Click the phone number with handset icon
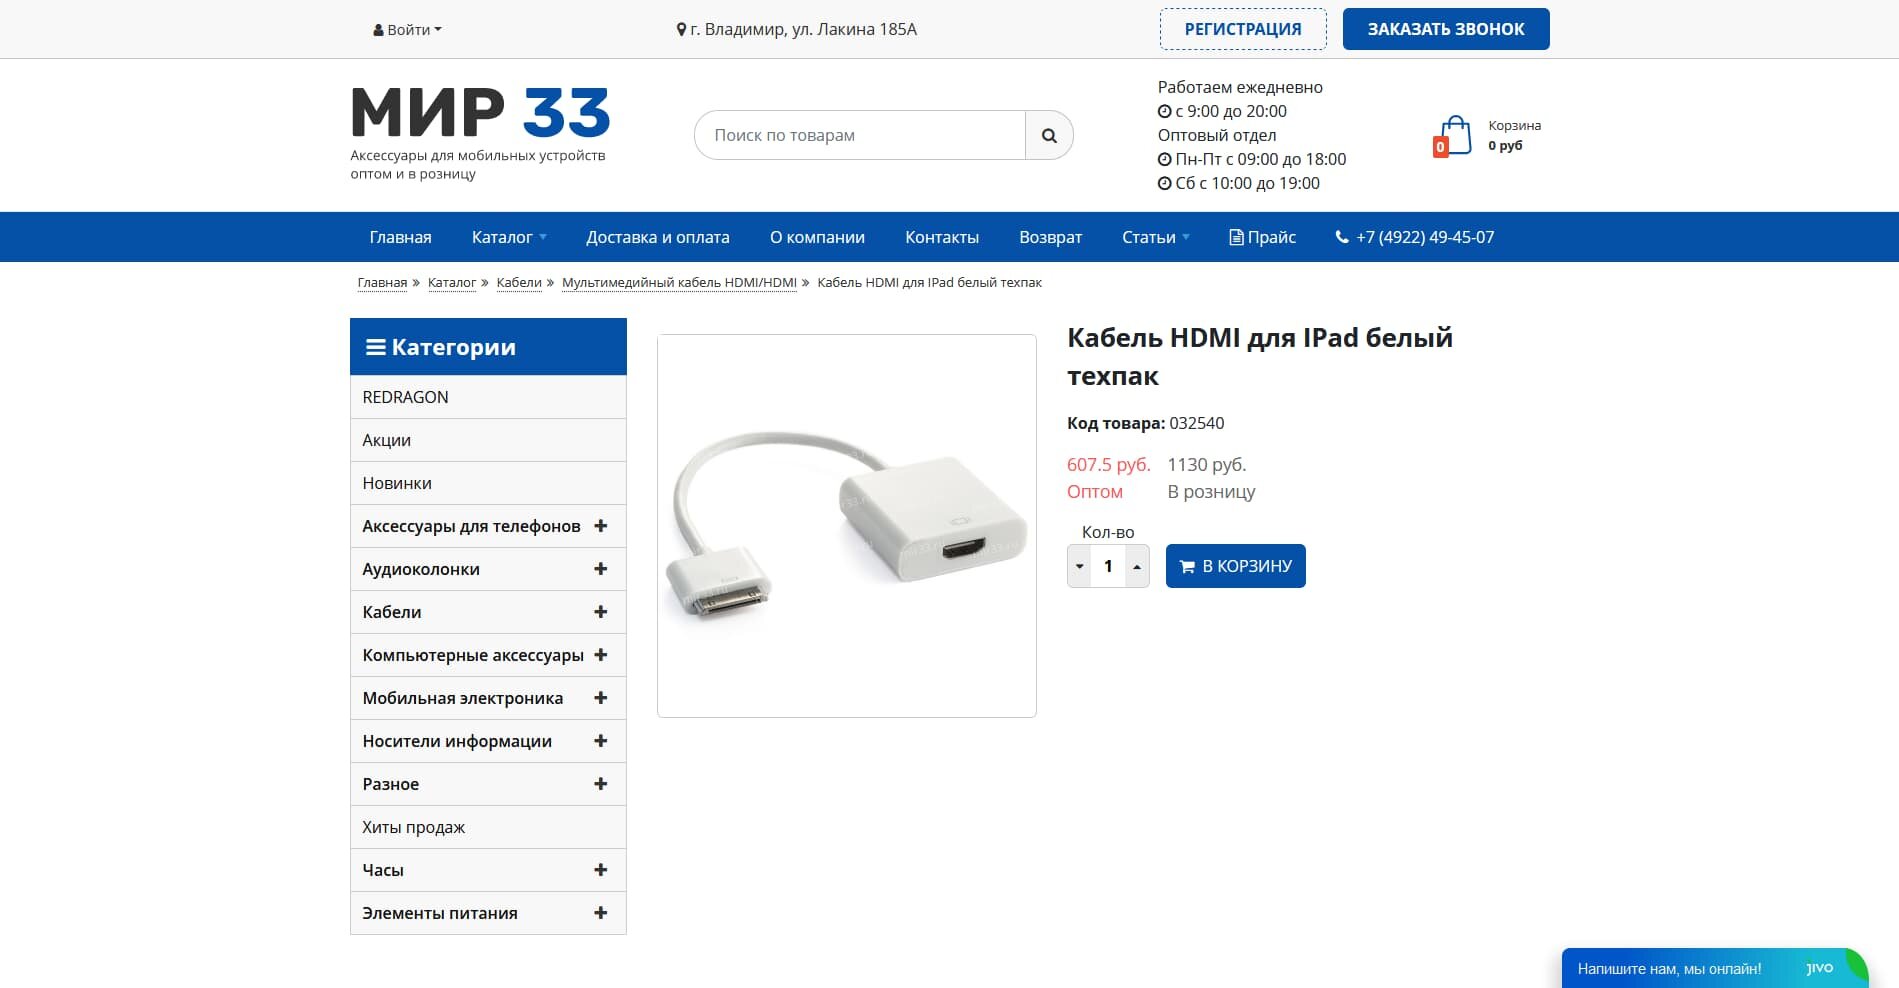Viewport: 1899px width, 988px height. pos(1415,237)
